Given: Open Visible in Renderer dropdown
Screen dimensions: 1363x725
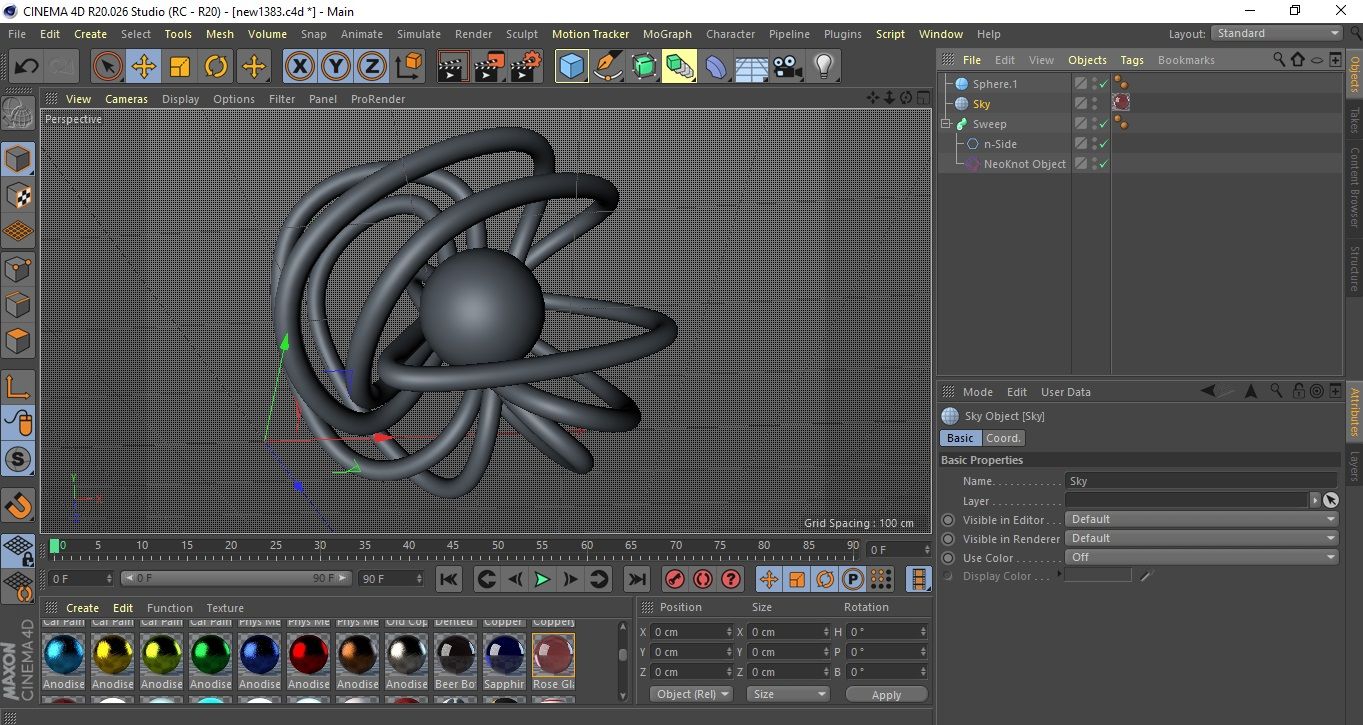Looking at the screenshot, I should coord(1202,538).
